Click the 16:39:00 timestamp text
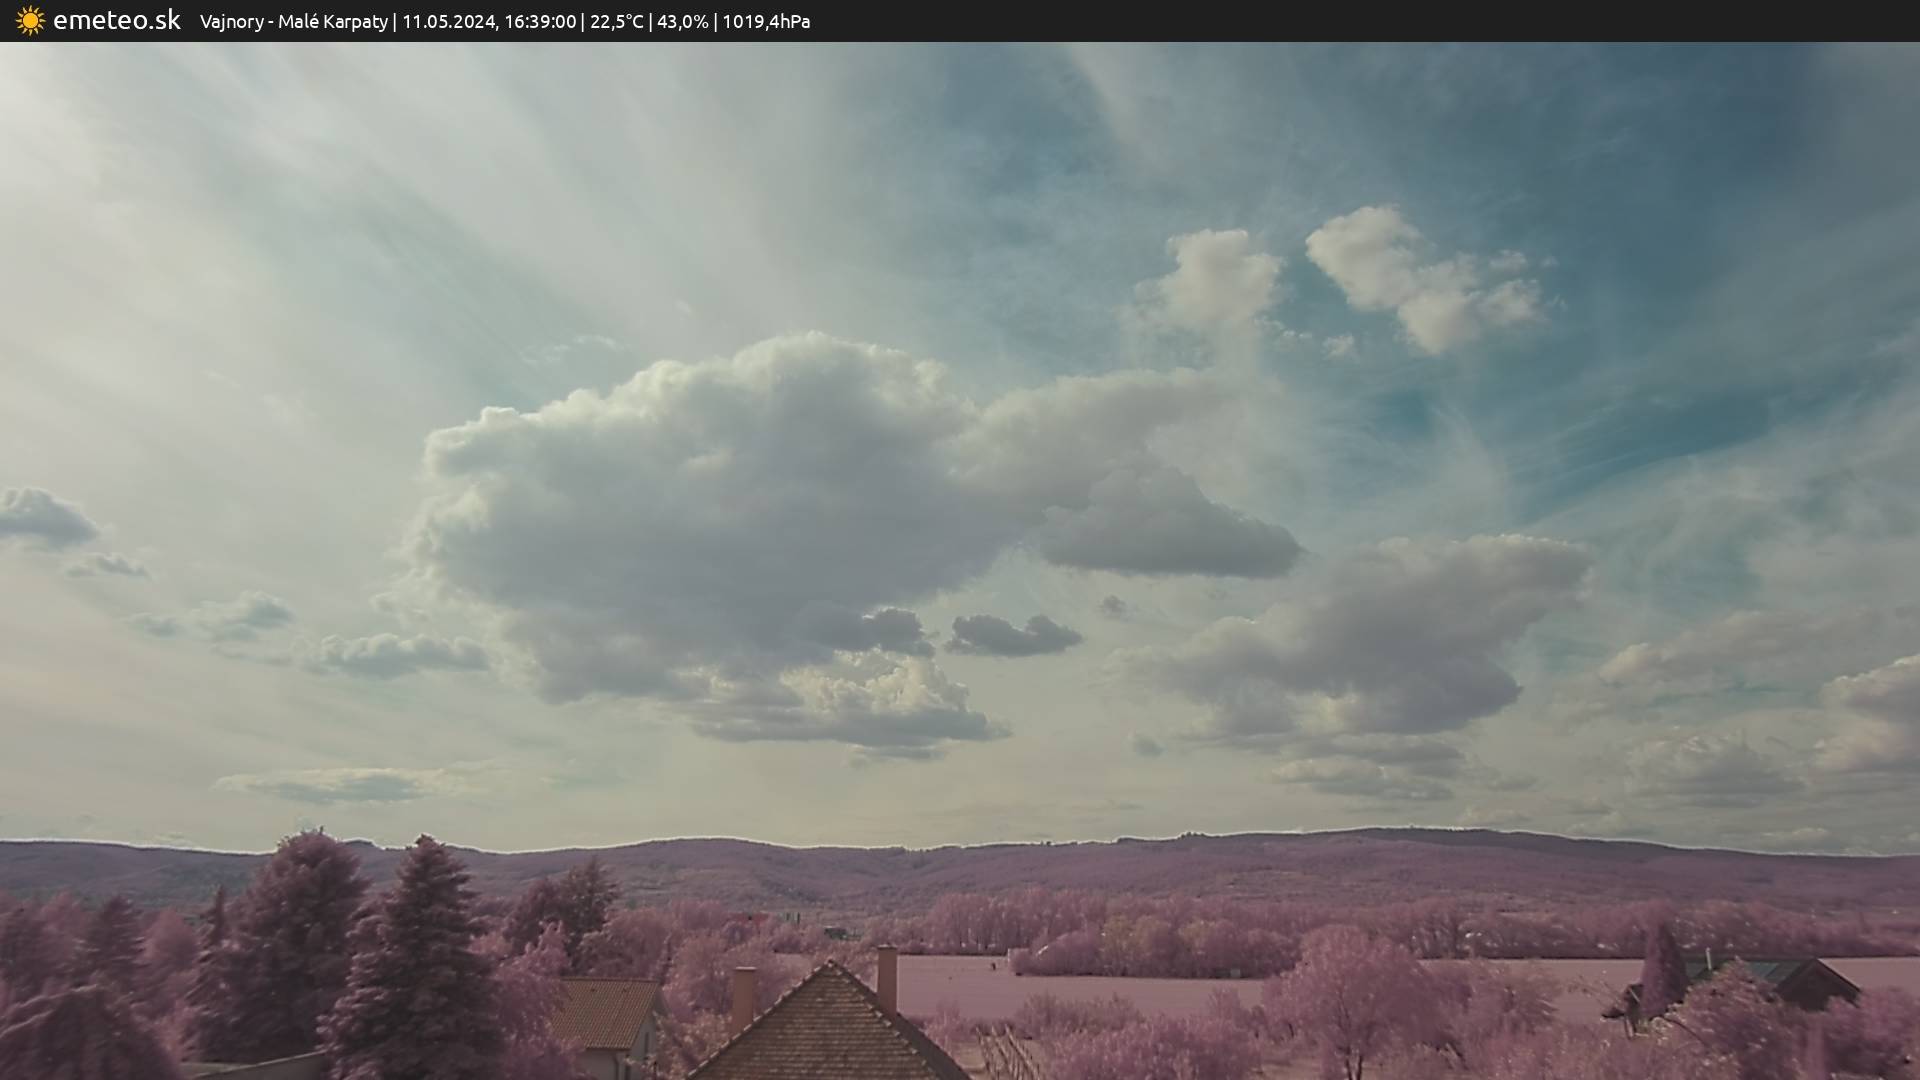 coord(539,22)
